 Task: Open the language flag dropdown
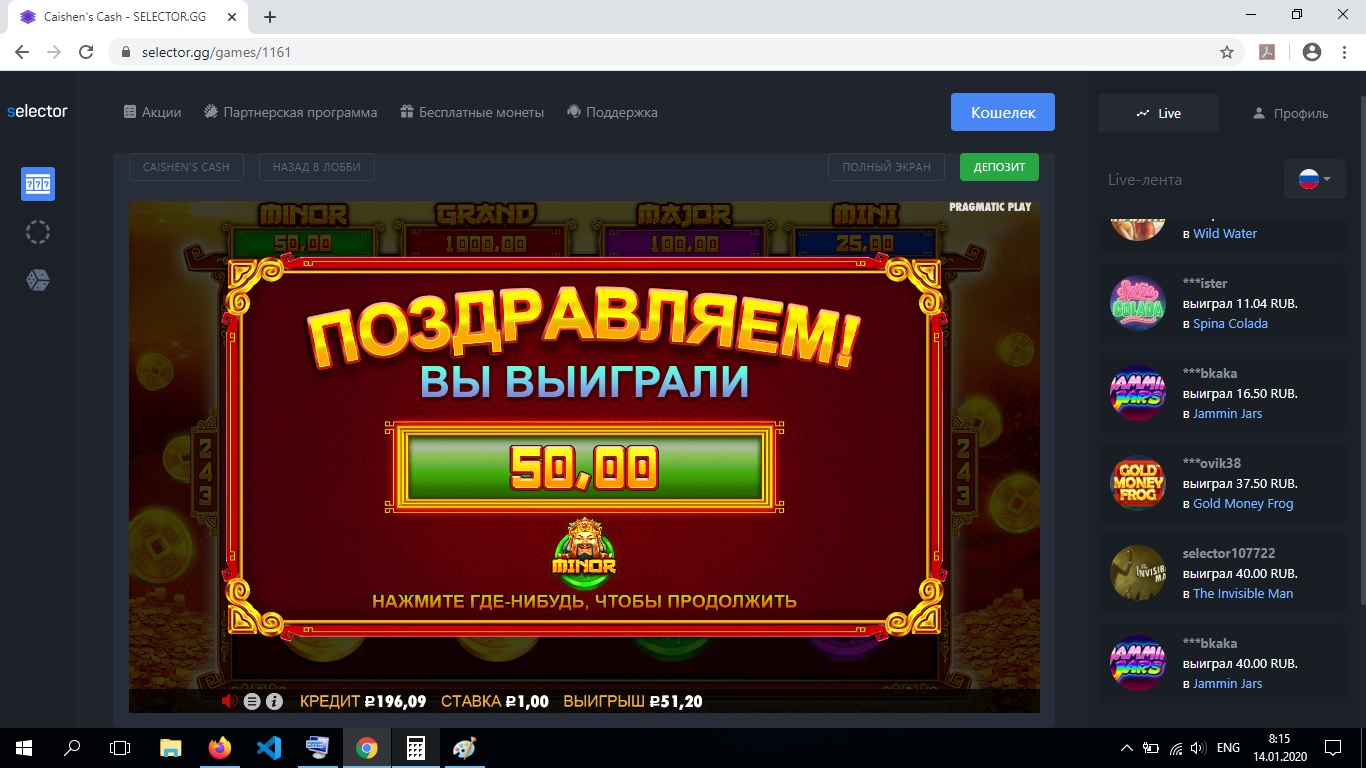click(1315, 179)
